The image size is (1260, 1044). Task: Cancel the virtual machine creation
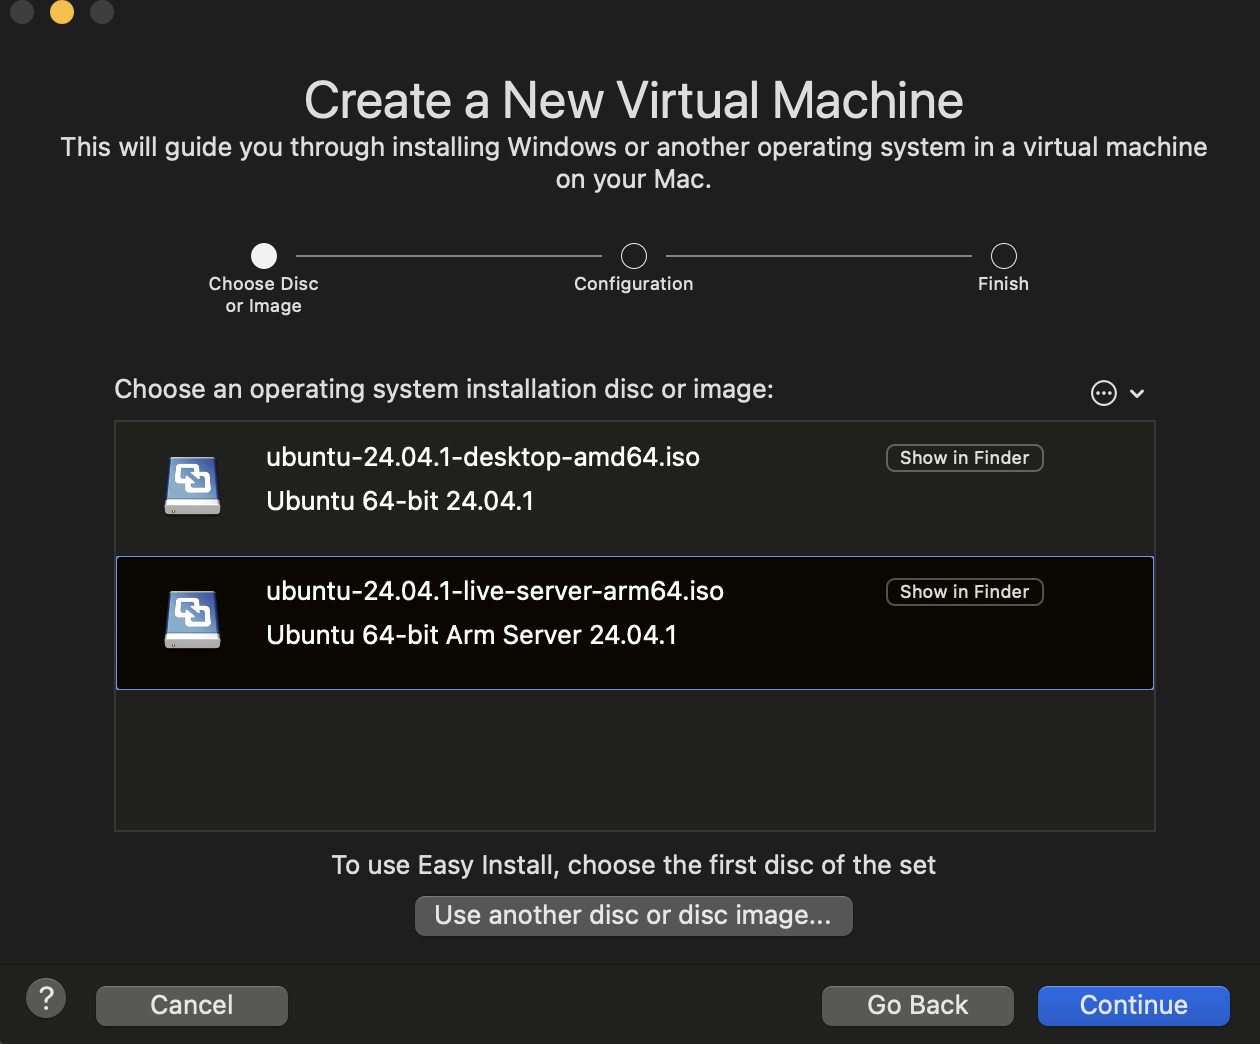[x=191, y=1005]
